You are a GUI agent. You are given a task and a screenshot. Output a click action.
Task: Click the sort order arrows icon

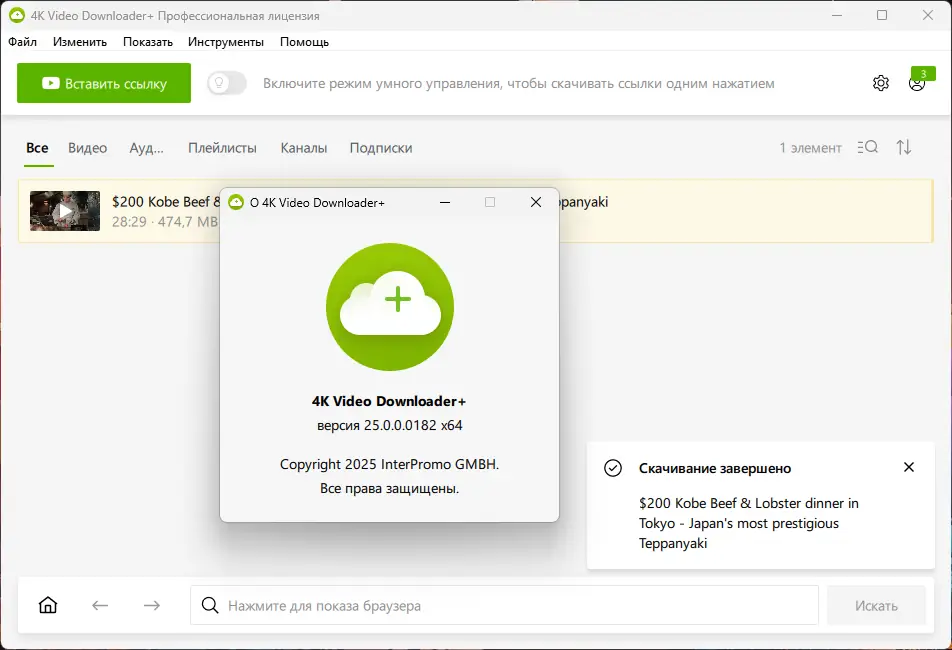pos(903,147)
